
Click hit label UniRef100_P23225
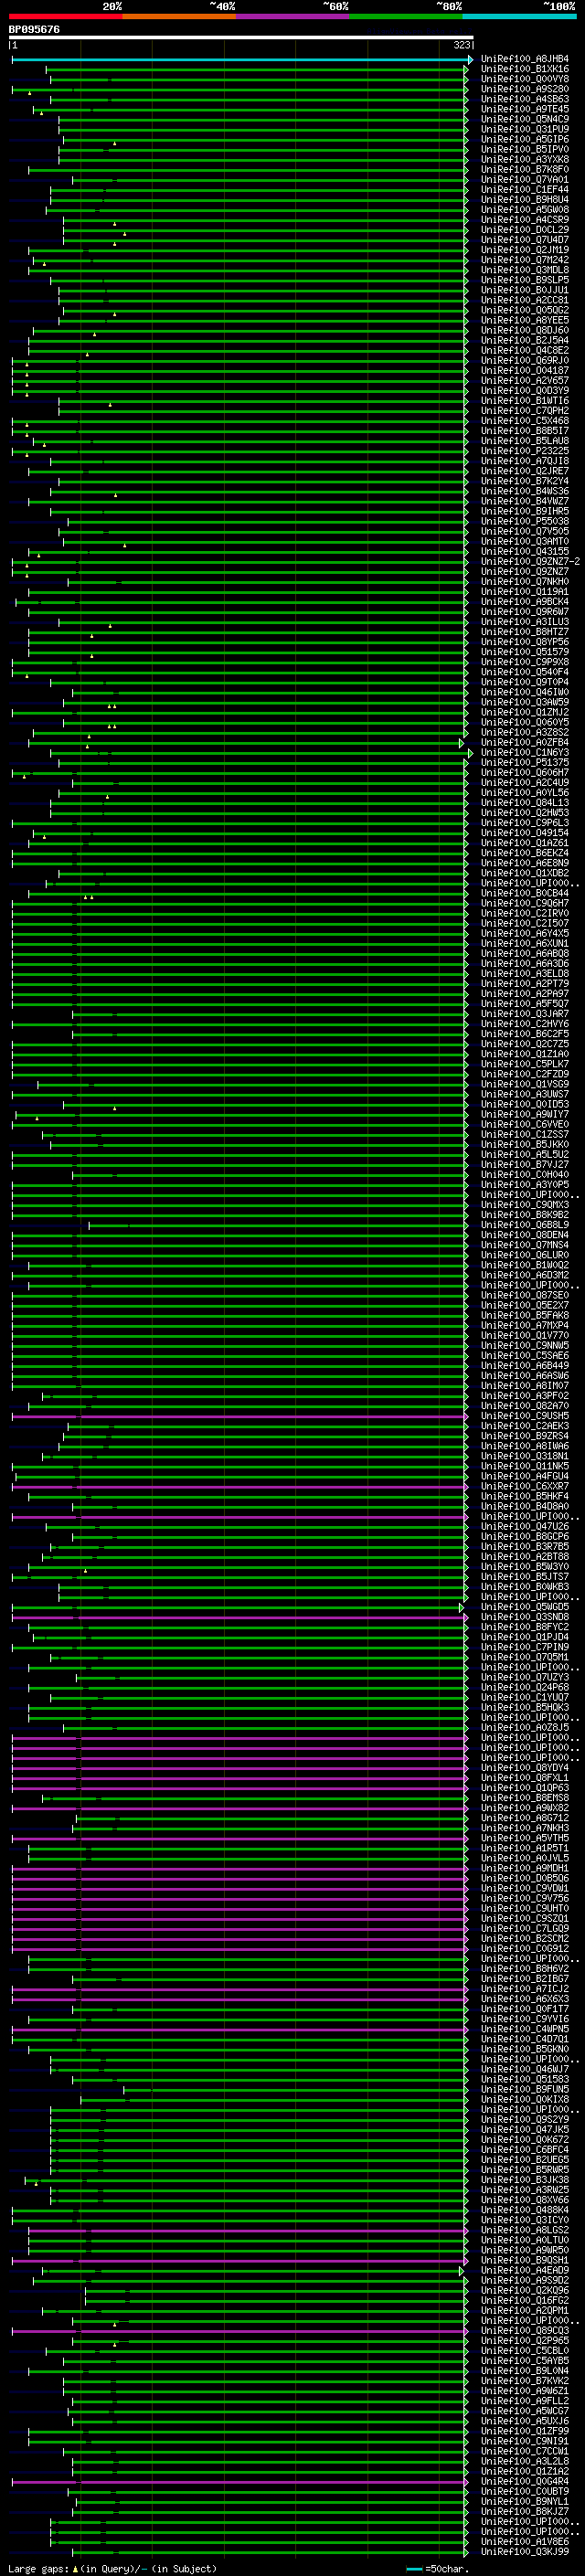pyautogui.click(x=525, y=451)
